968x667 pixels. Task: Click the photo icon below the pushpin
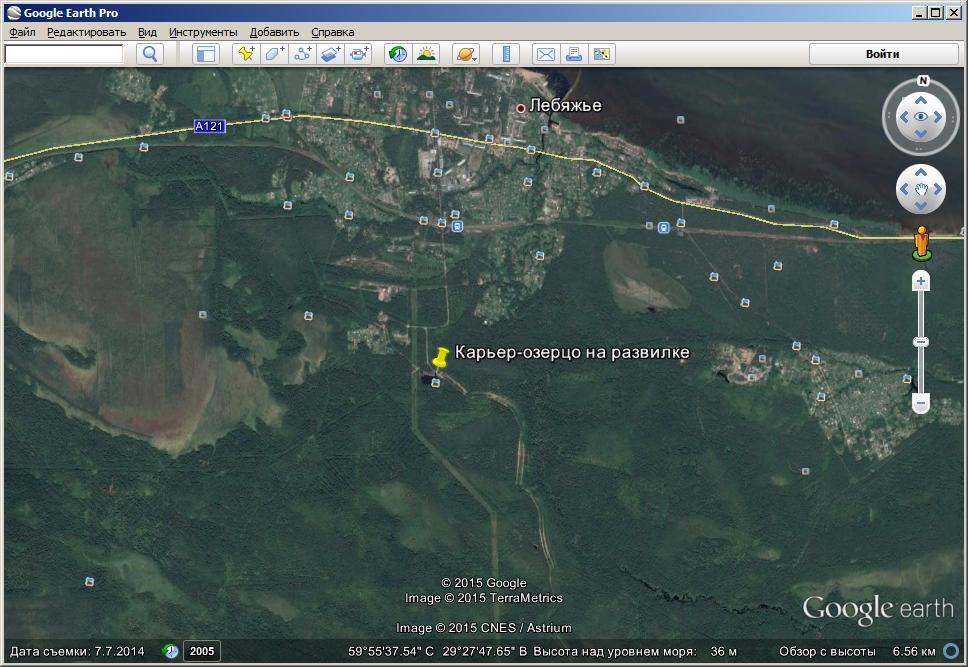pyautogui.click(x=436, y=383)
